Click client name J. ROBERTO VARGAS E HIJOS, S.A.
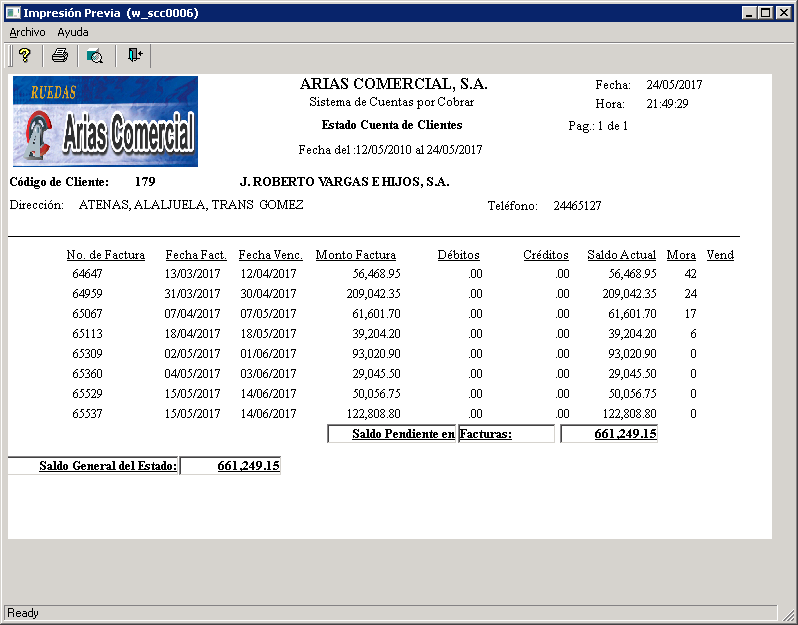Viewport: 798px width, 625px height. pyautogui.click(x=345, y=182)
